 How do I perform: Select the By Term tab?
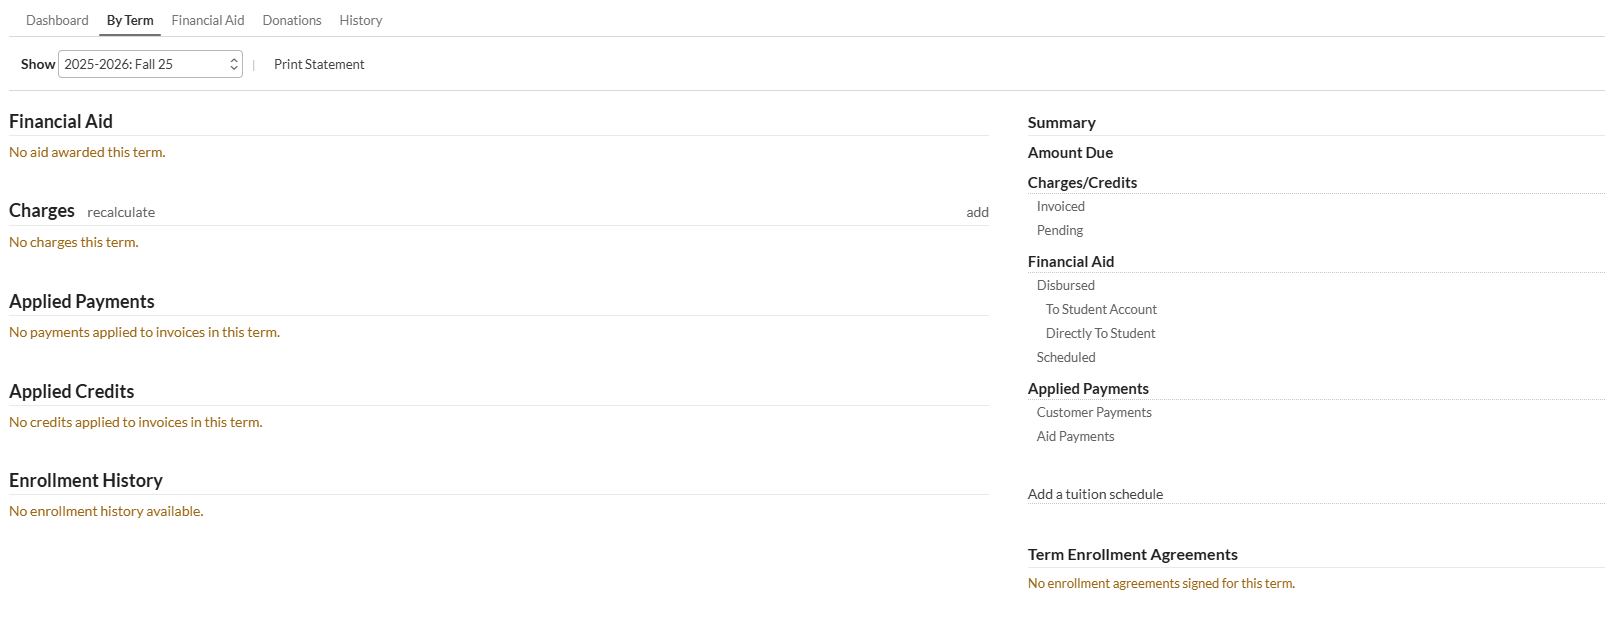tap(130, 20)
